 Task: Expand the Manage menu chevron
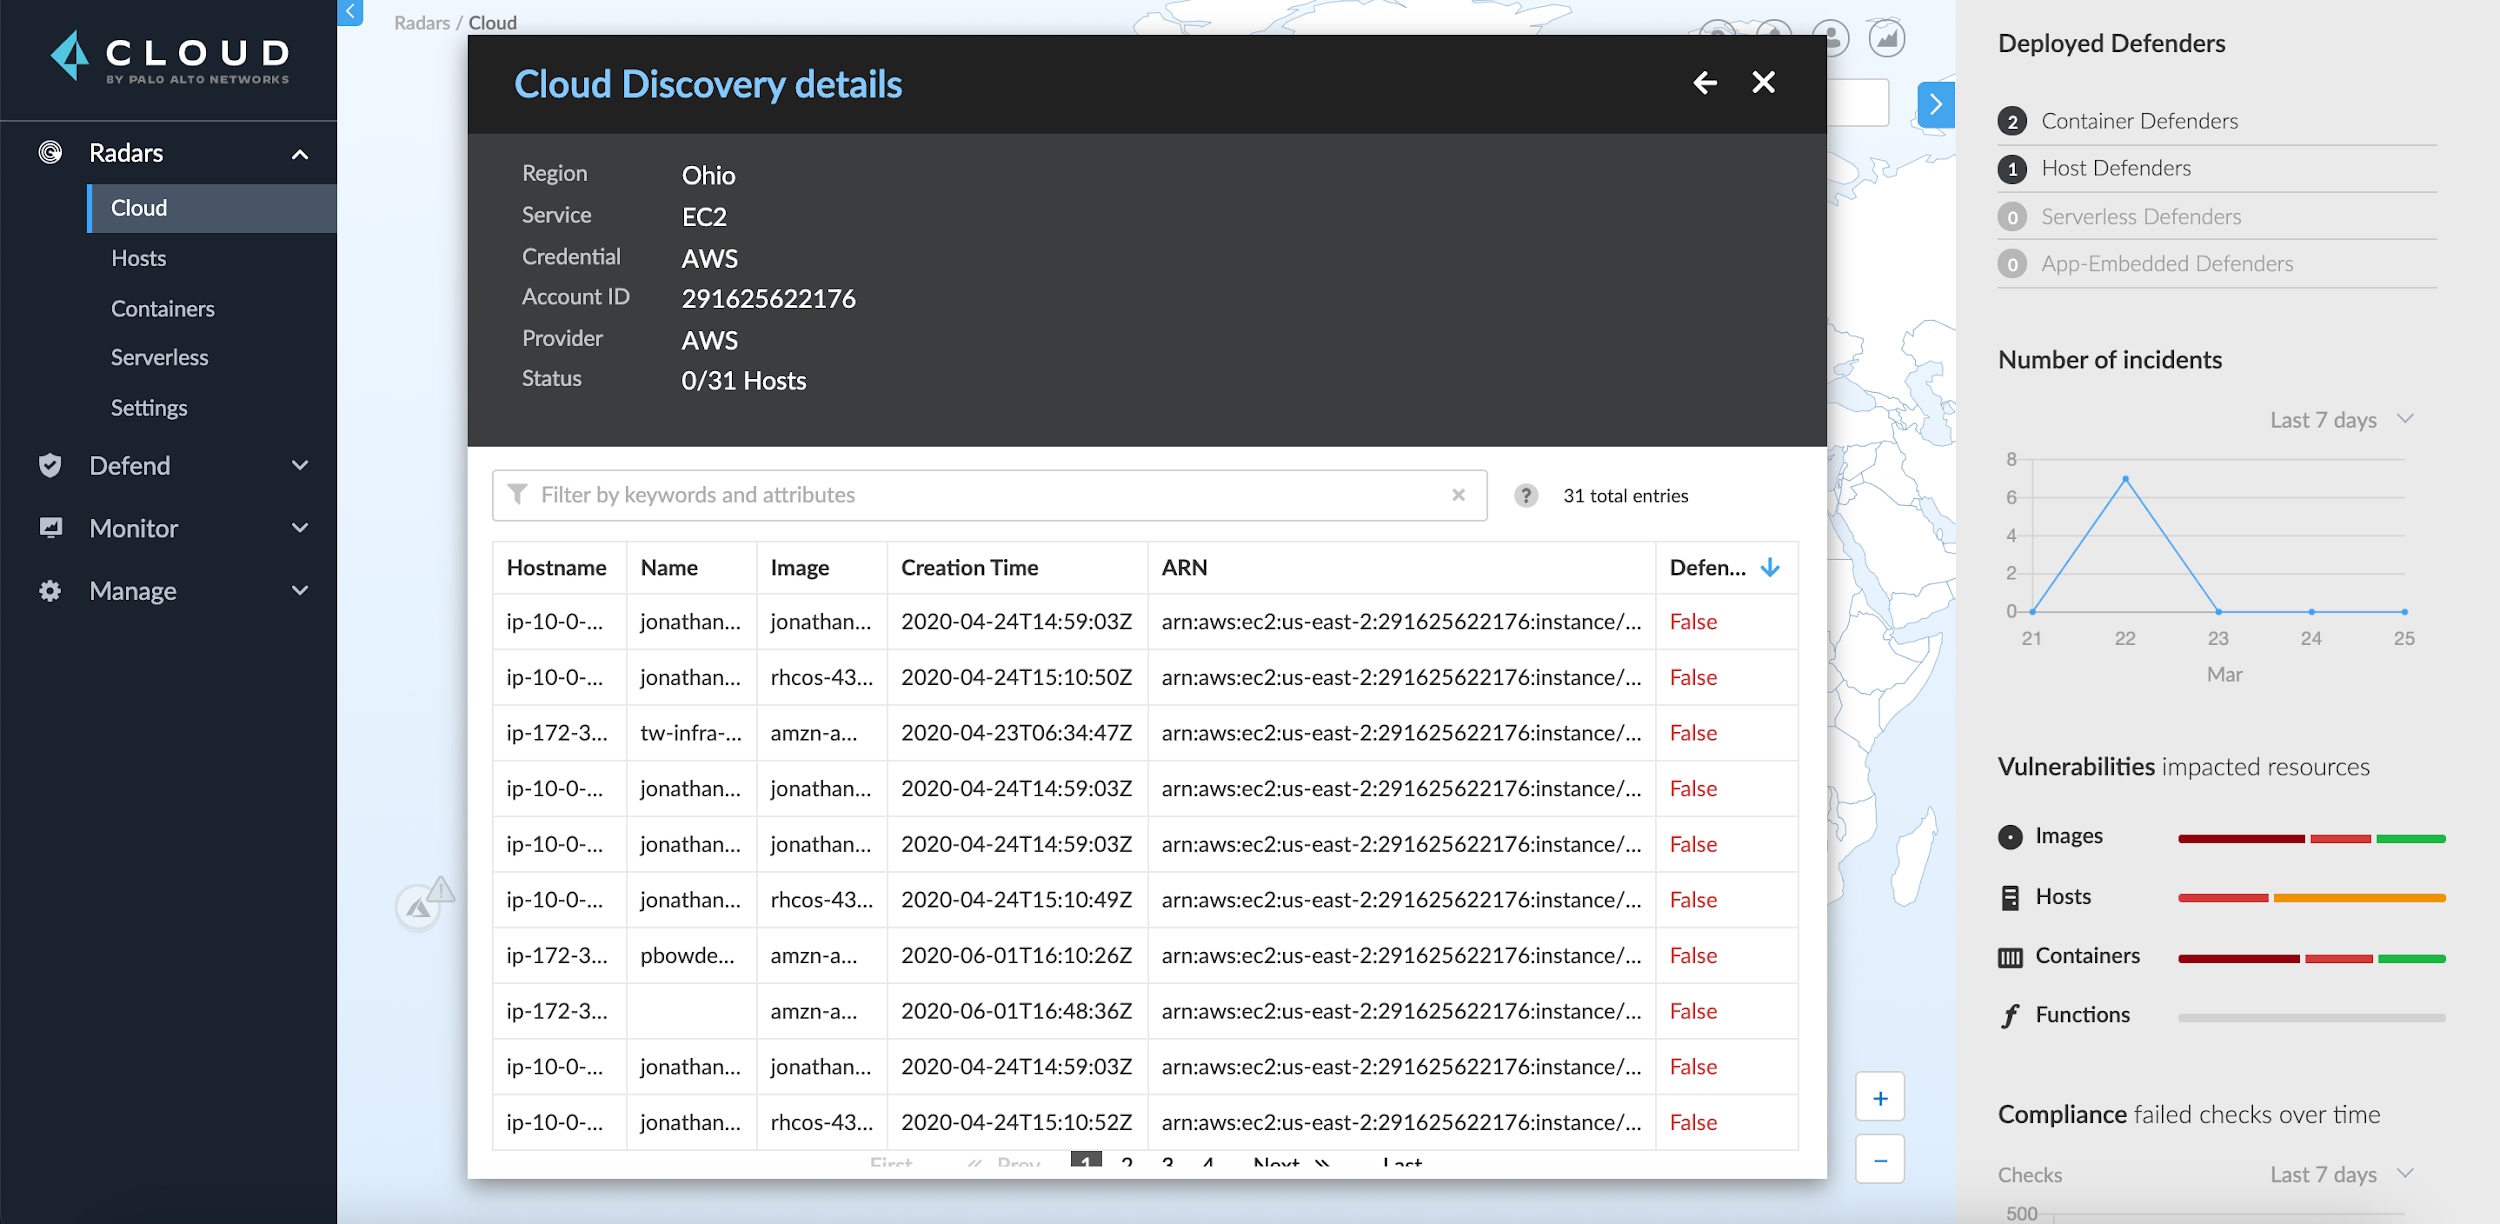(x=300, y=590)
